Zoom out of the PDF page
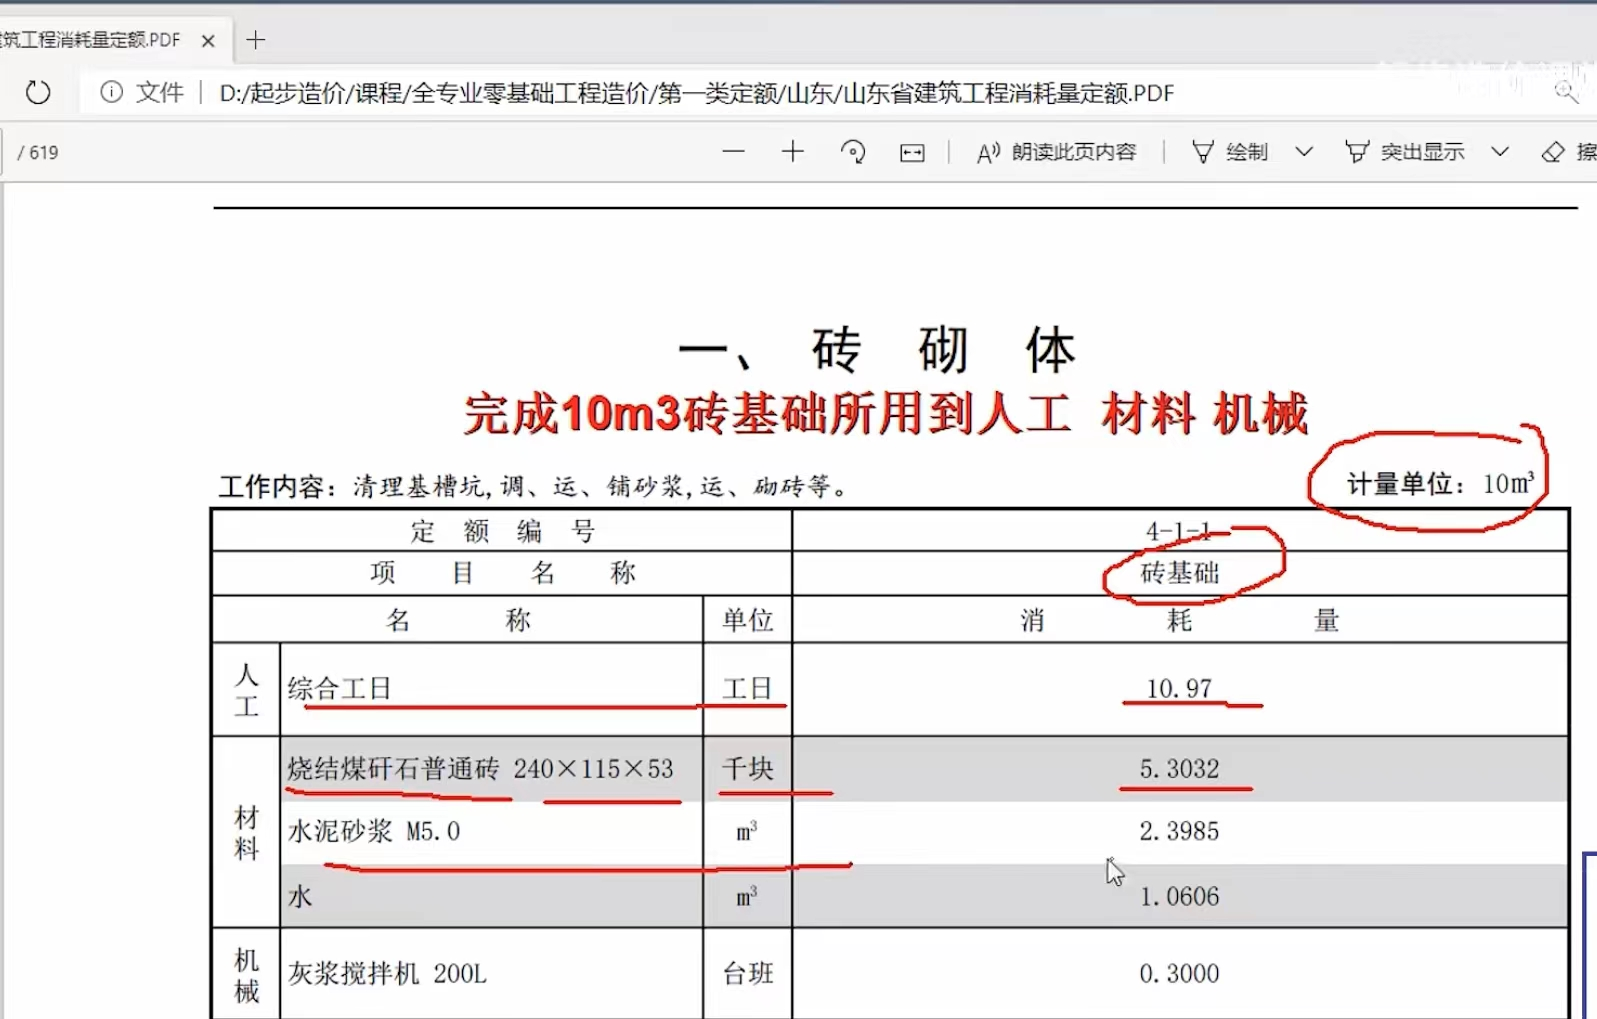The height and width of the screenshot is (1019, 1597). 734,152
